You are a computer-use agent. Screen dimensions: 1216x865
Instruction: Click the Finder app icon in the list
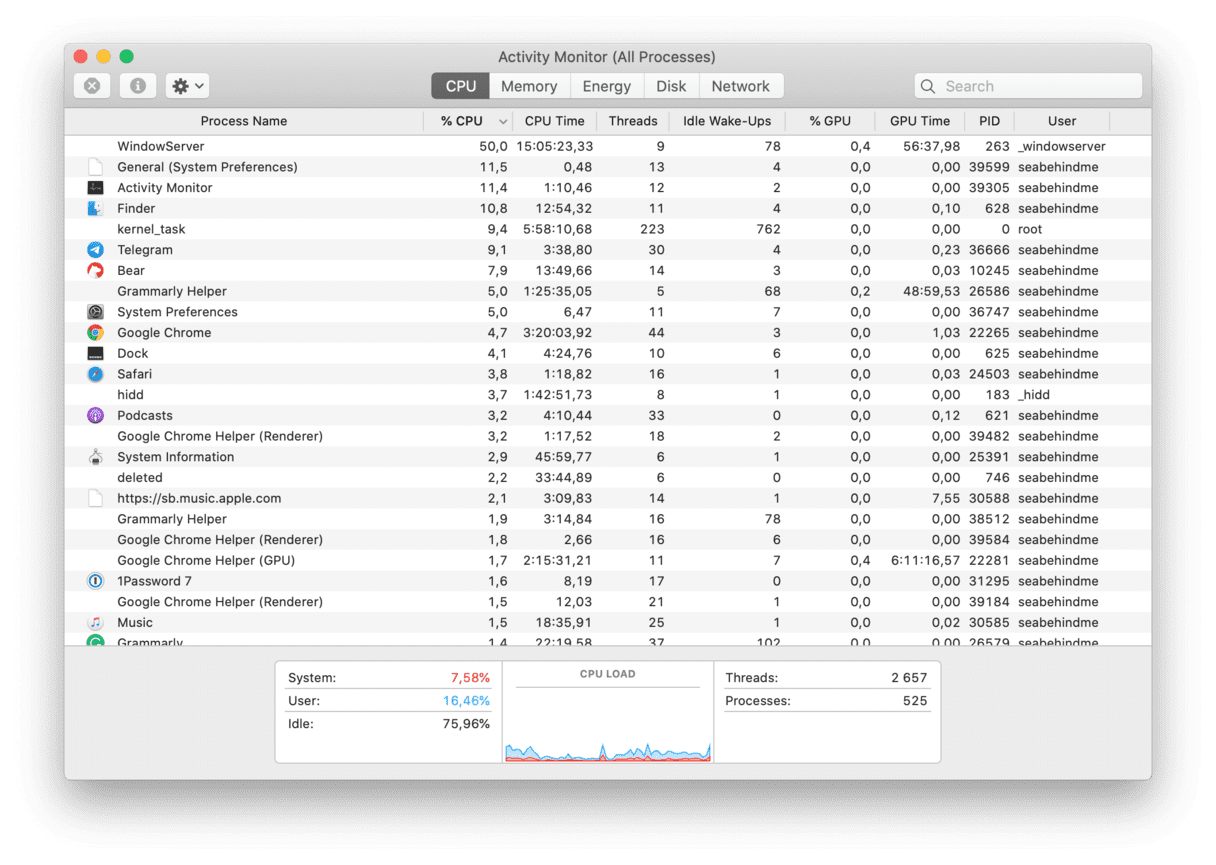tap(95, 208)
